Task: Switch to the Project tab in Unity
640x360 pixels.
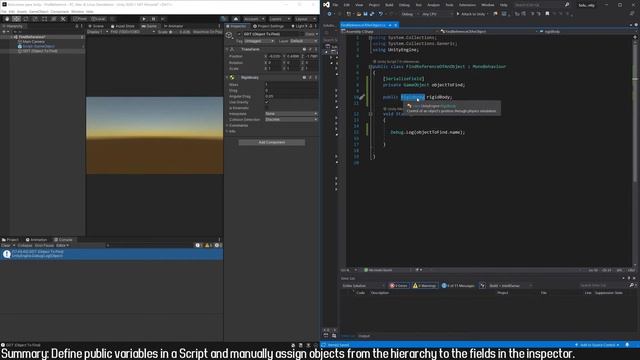Action: tap(10, 240)
